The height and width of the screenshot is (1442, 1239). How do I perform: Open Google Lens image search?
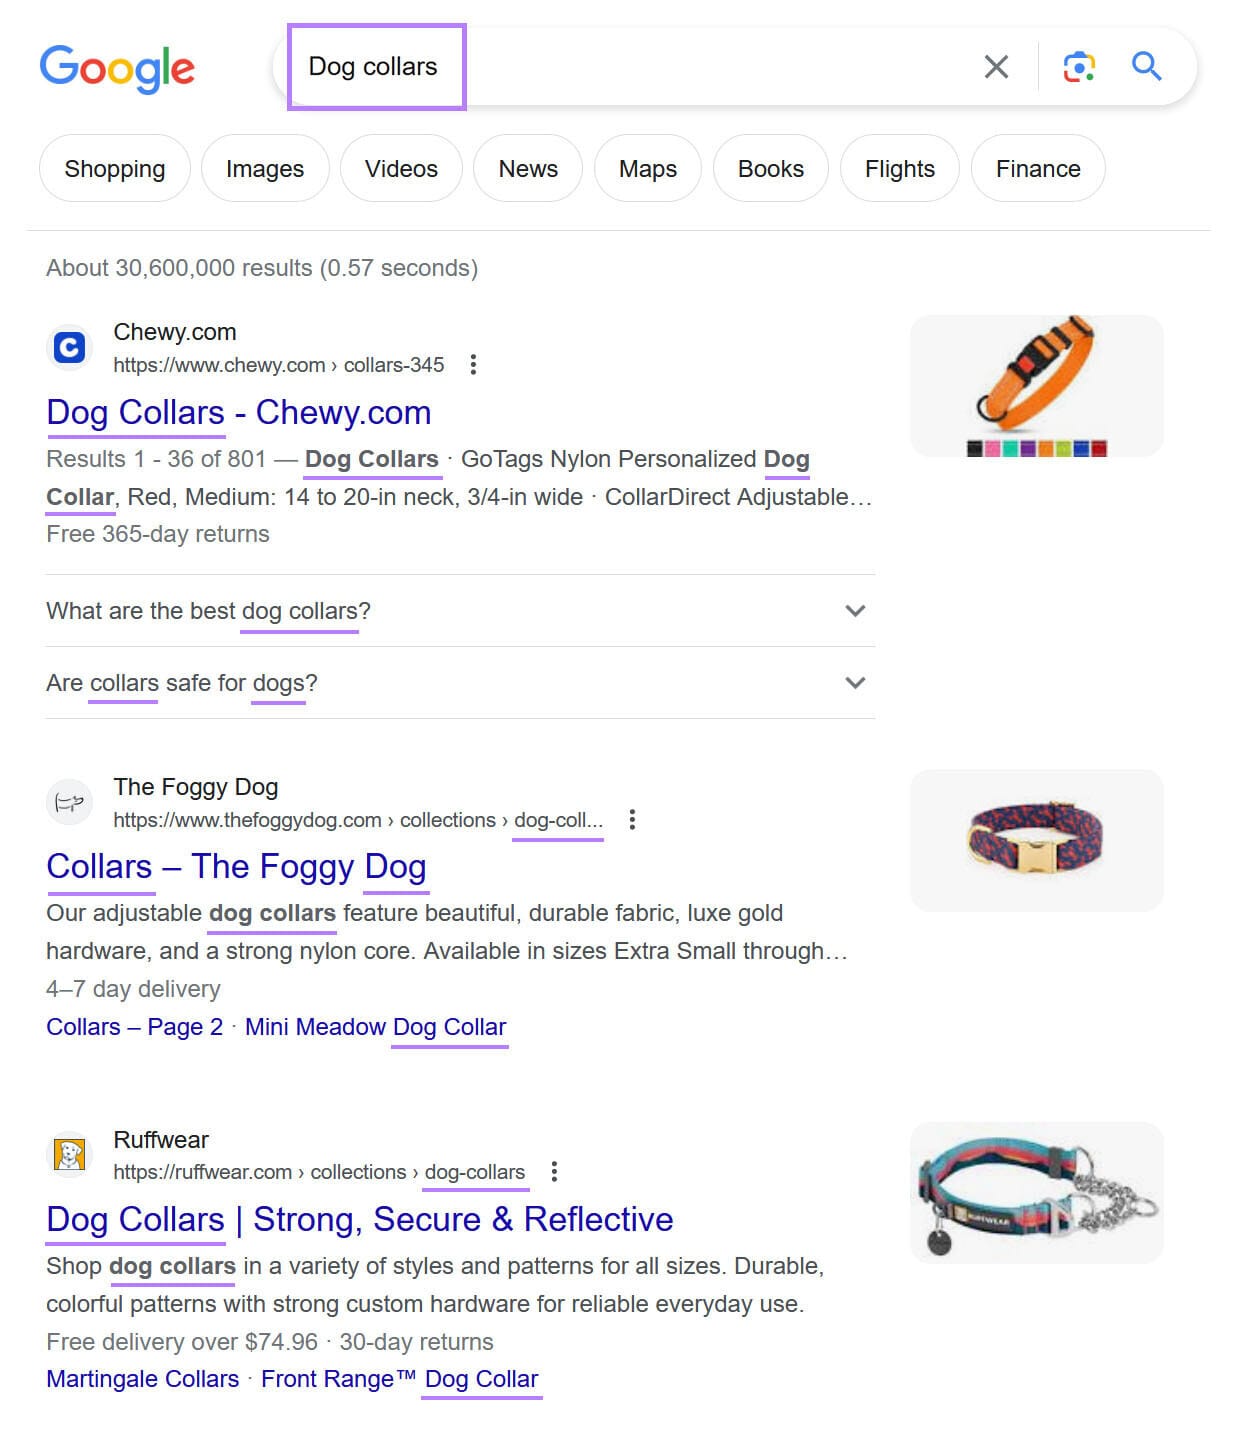click(x=1078, y=67)
